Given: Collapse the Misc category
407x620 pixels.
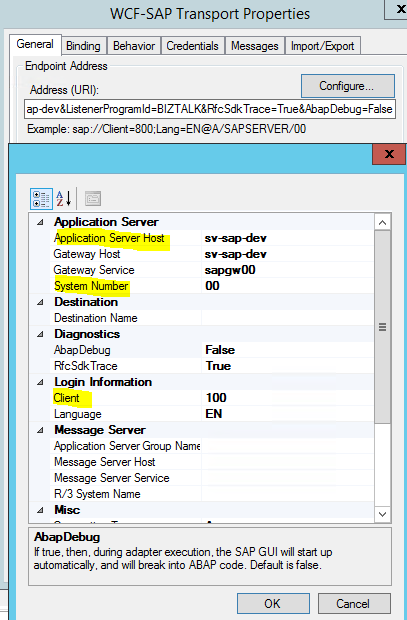Looking at the screenshot, I should [40, 510].
